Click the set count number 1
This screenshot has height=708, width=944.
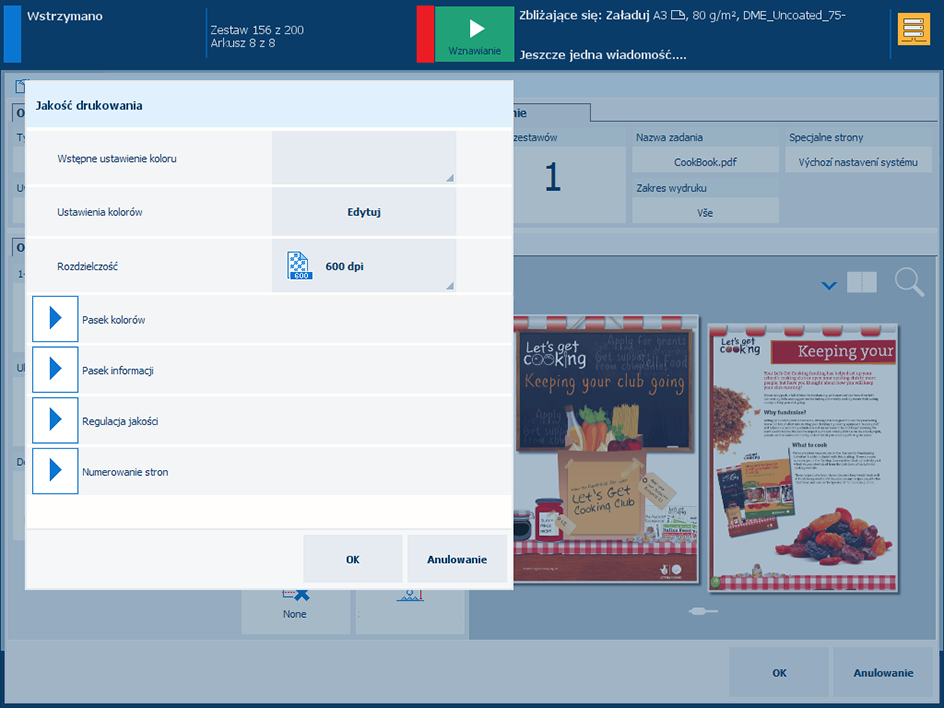pos(552,178)
